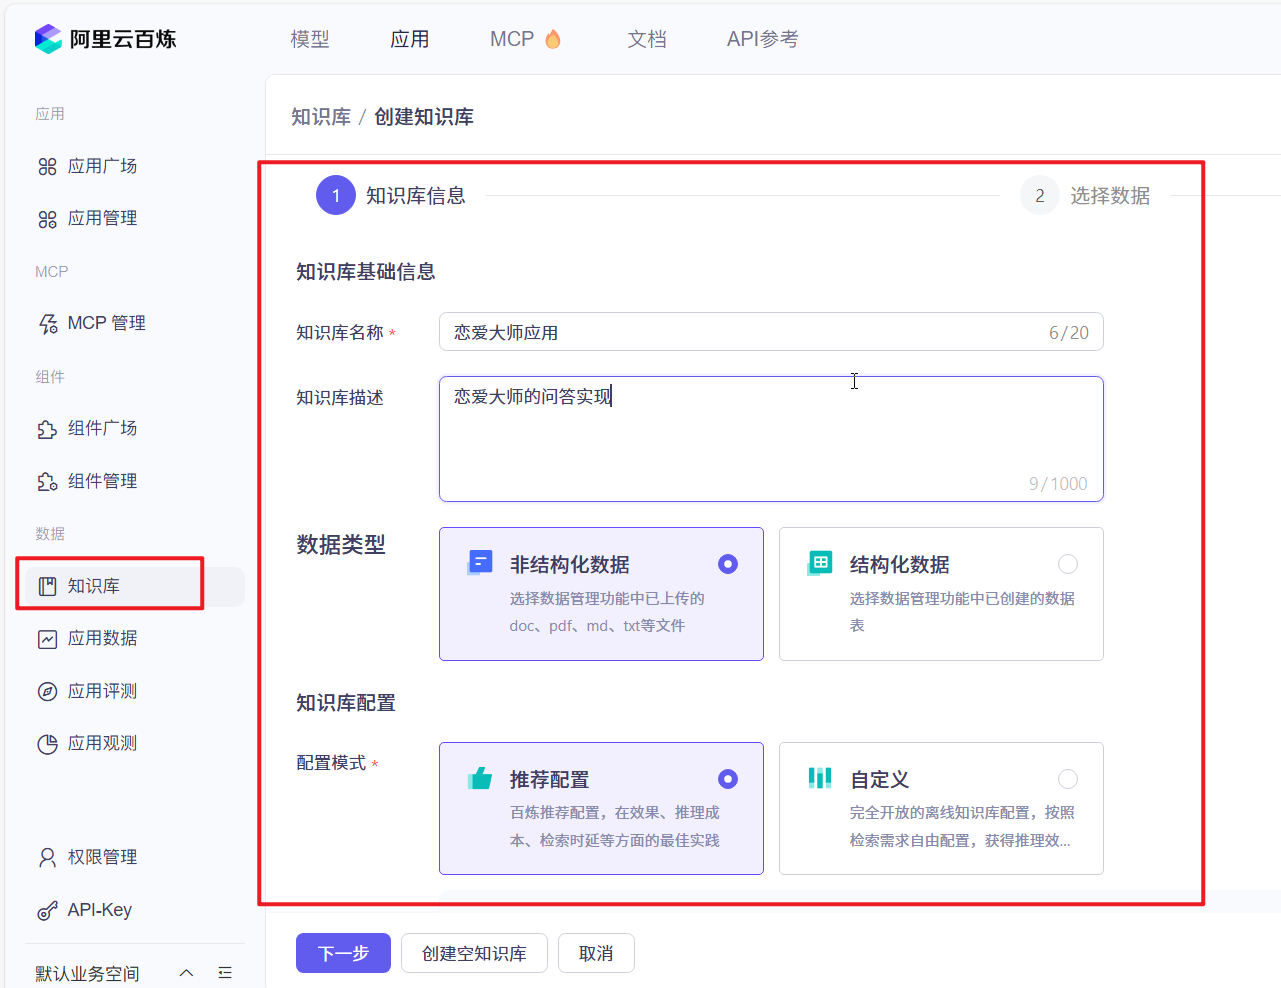
Task: Click step 1 知识库信息
Action: pyautogui.click(x=391, y=195)
